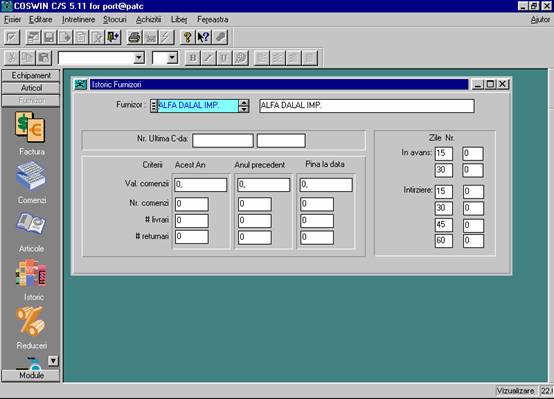Viewport: 554px width, 399px height.
Task: Click the Istoric Furnizori window system icon
Action: tap(81, 84)
